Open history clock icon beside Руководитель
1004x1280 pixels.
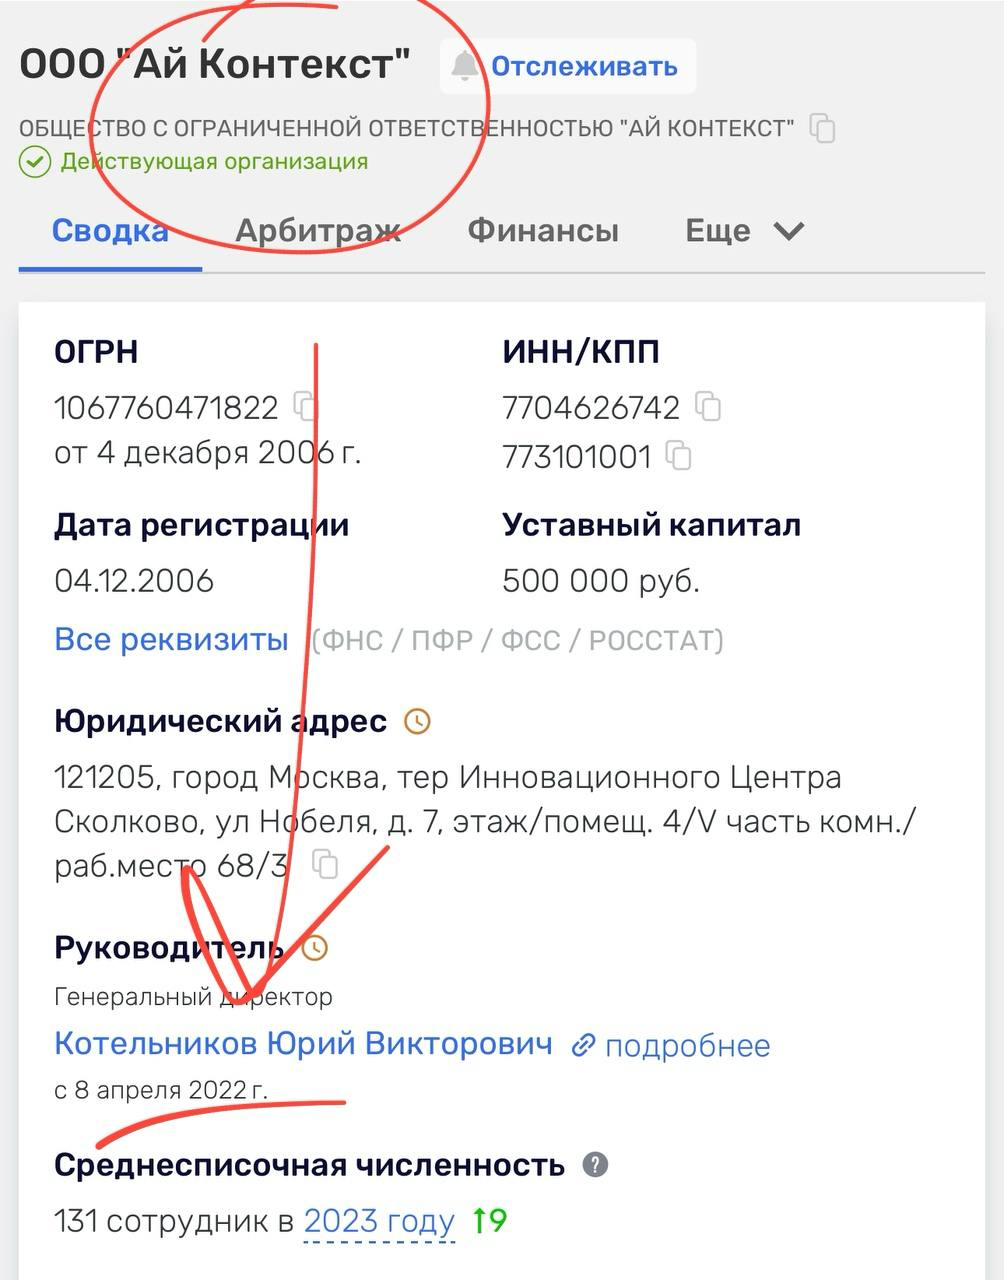315,947
